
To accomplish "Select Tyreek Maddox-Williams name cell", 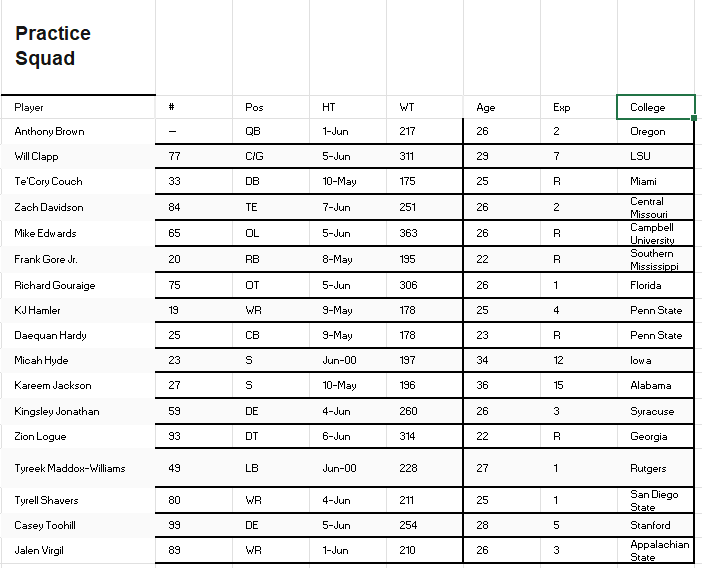I will [x=78, y=468].
